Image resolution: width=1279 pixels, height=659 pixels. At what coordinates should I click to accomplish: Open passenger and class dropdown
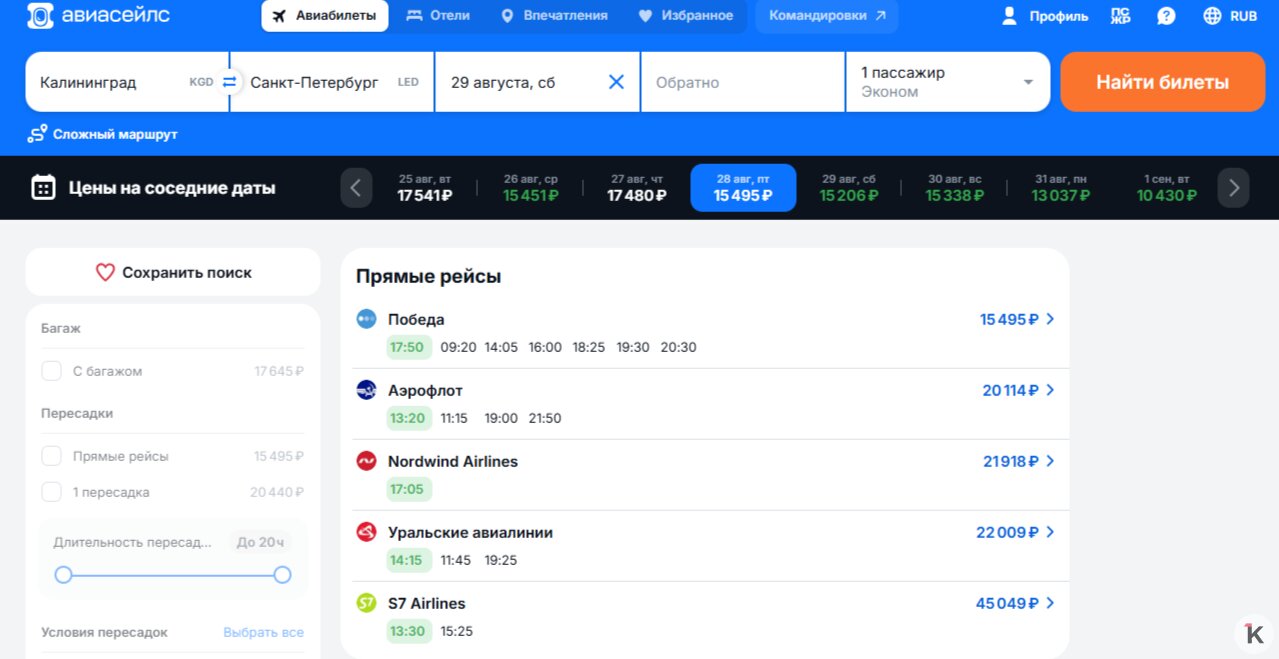click(948, 82)
